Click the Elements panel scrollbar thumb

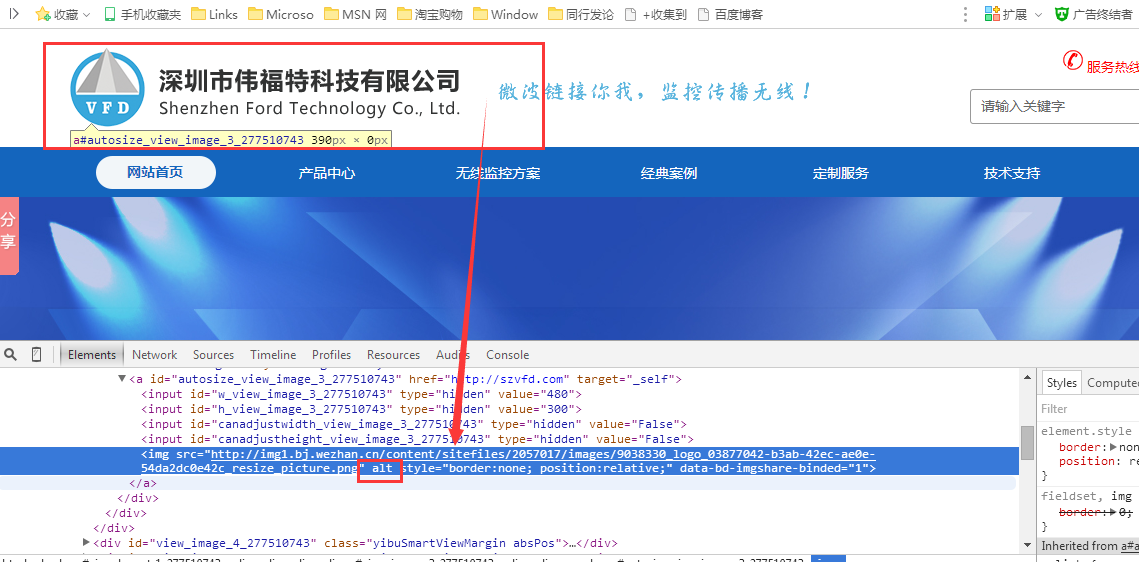[x=1027, y=442]
